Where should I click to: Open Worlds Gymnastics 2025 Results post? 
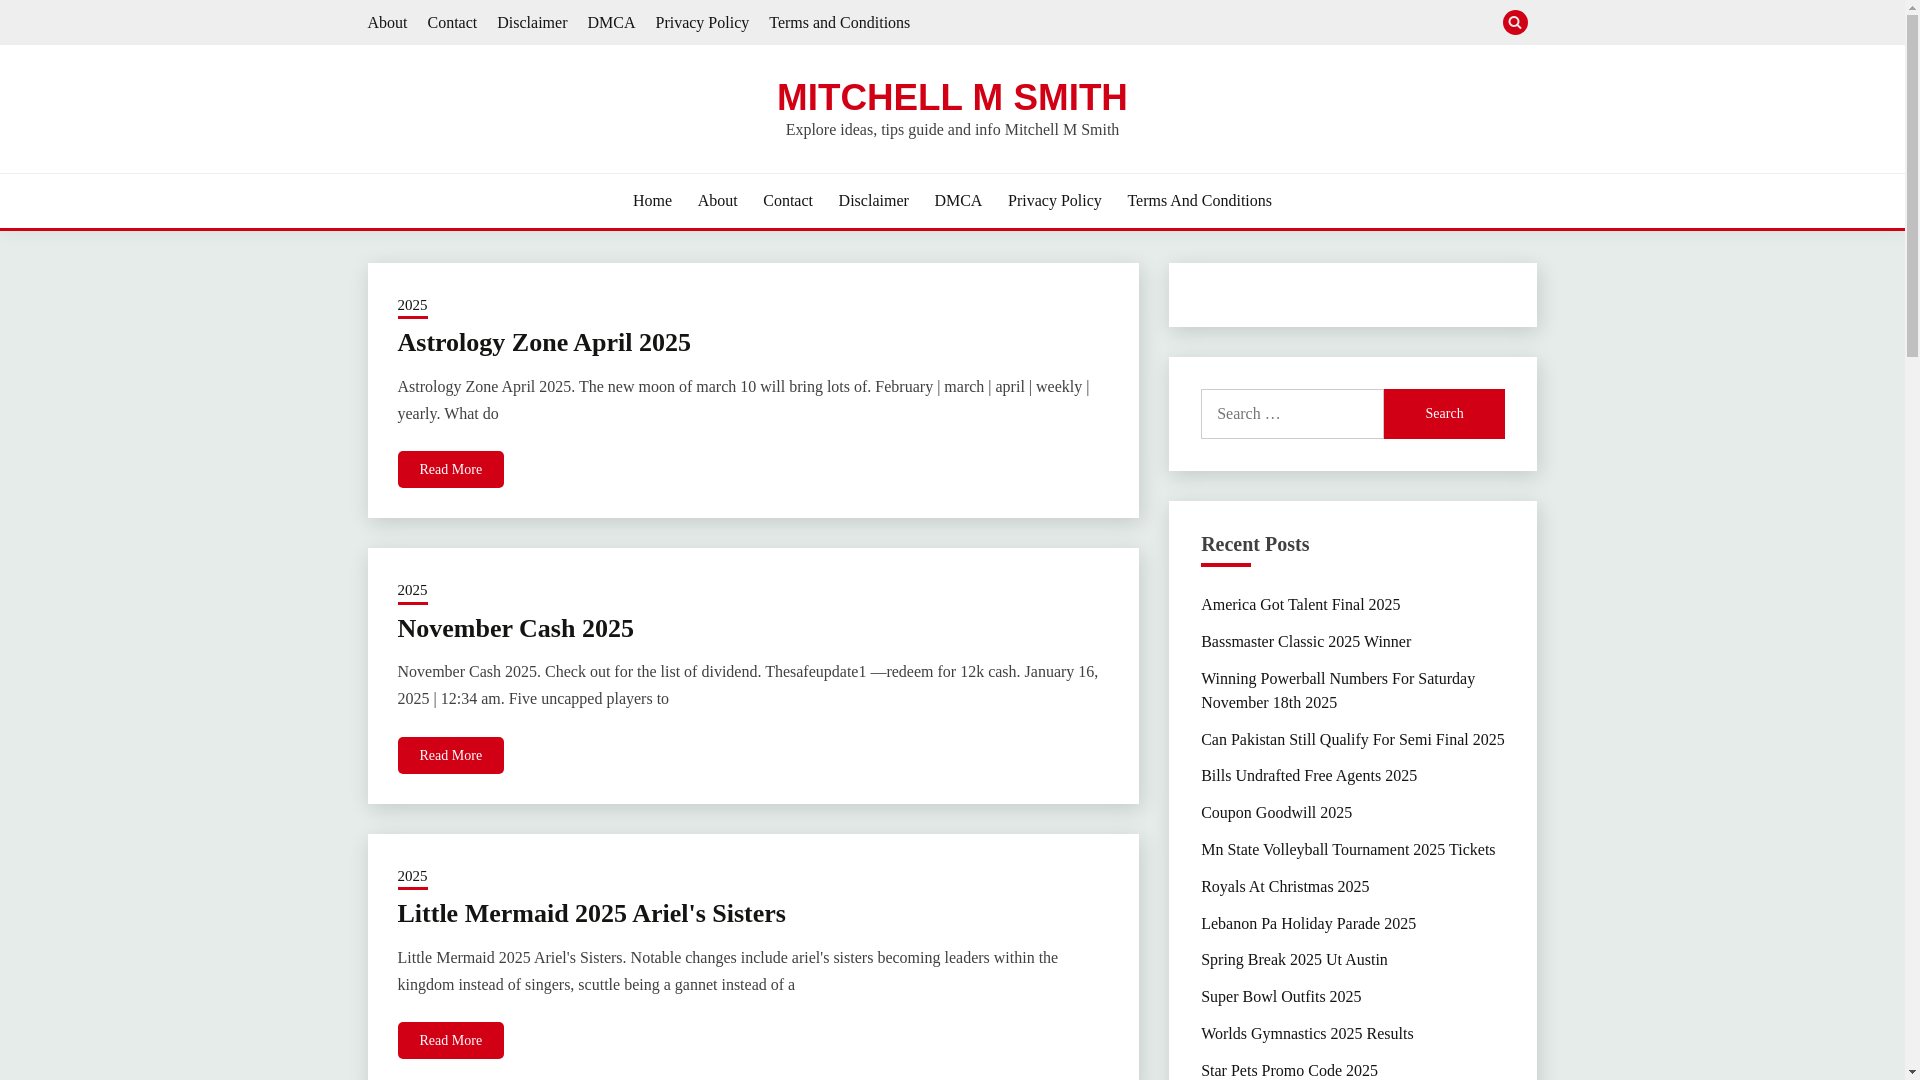(1307, 1033)
